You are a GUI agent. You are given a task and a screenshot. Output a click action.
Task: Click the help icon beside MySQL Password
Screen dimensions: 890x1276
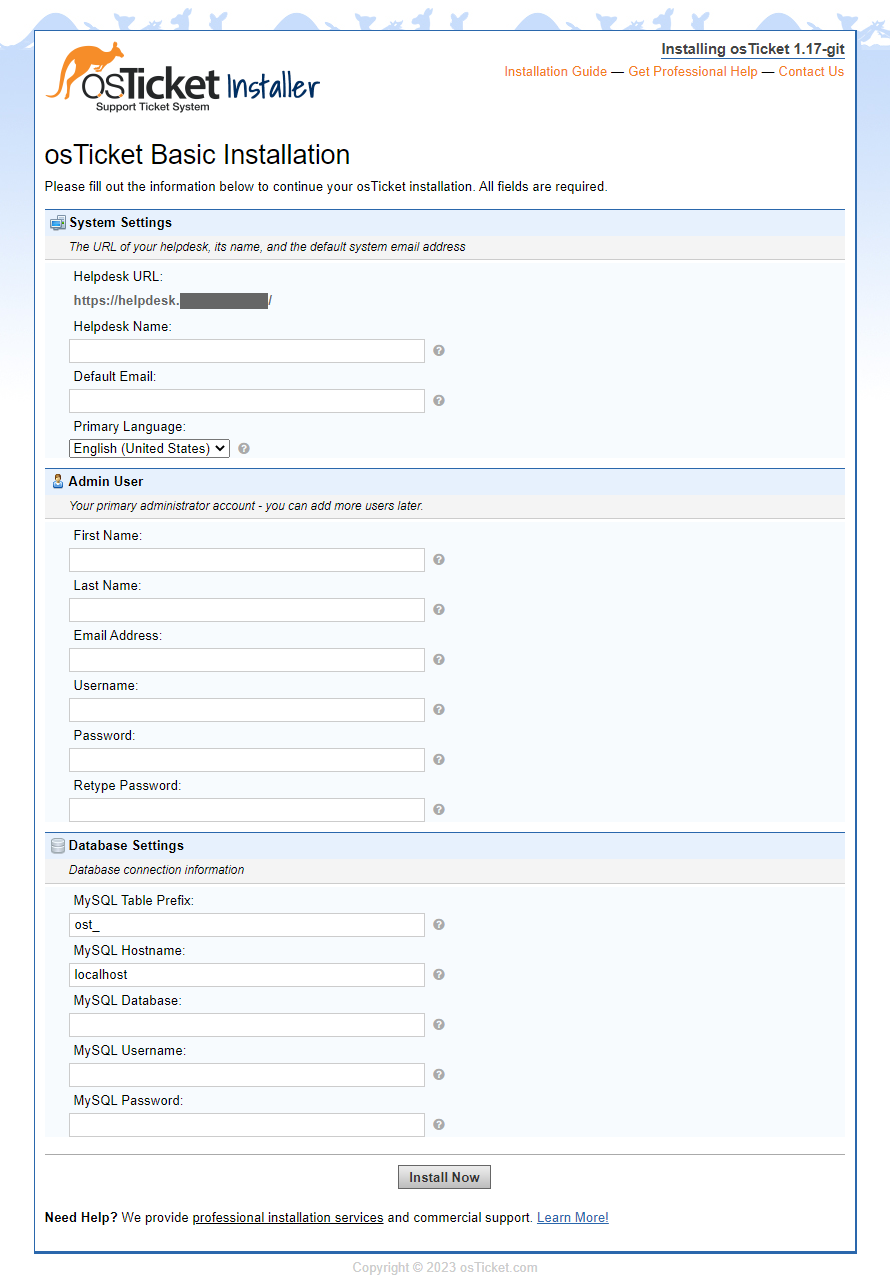point(439,1125)
